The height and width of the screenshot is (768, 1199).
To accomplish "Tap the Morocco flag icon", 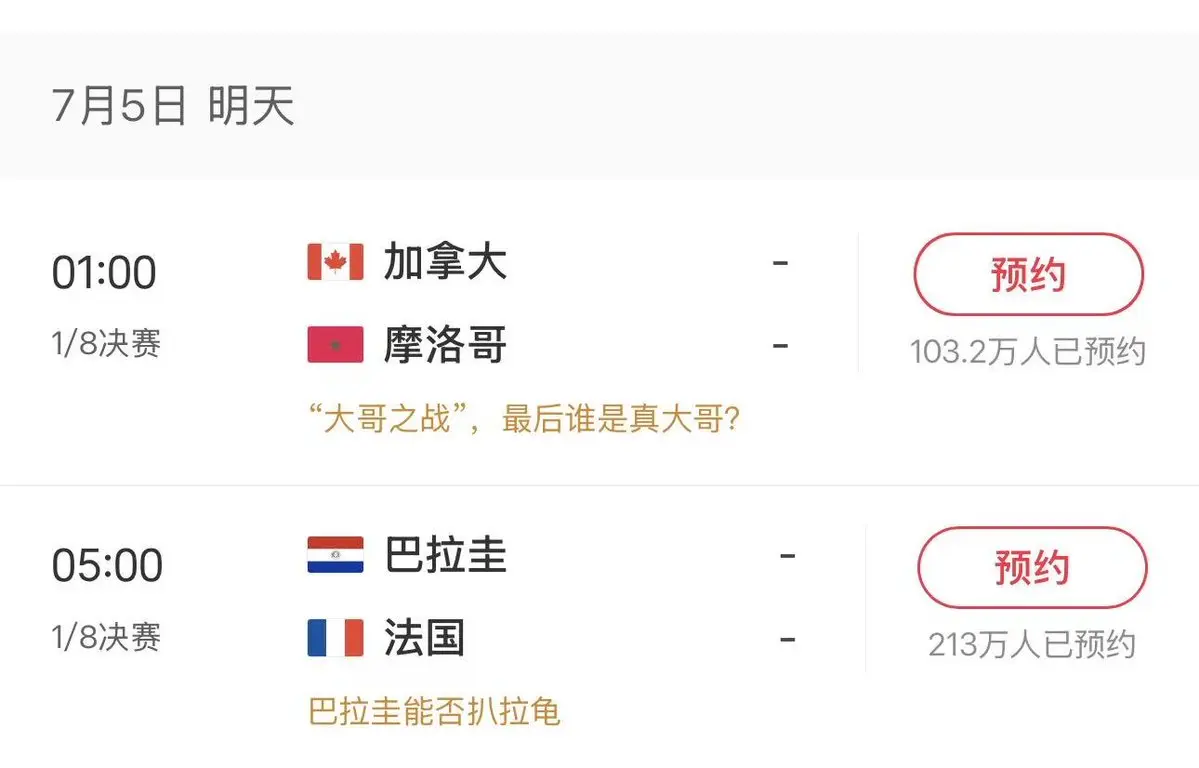I will tap(335, 344).
